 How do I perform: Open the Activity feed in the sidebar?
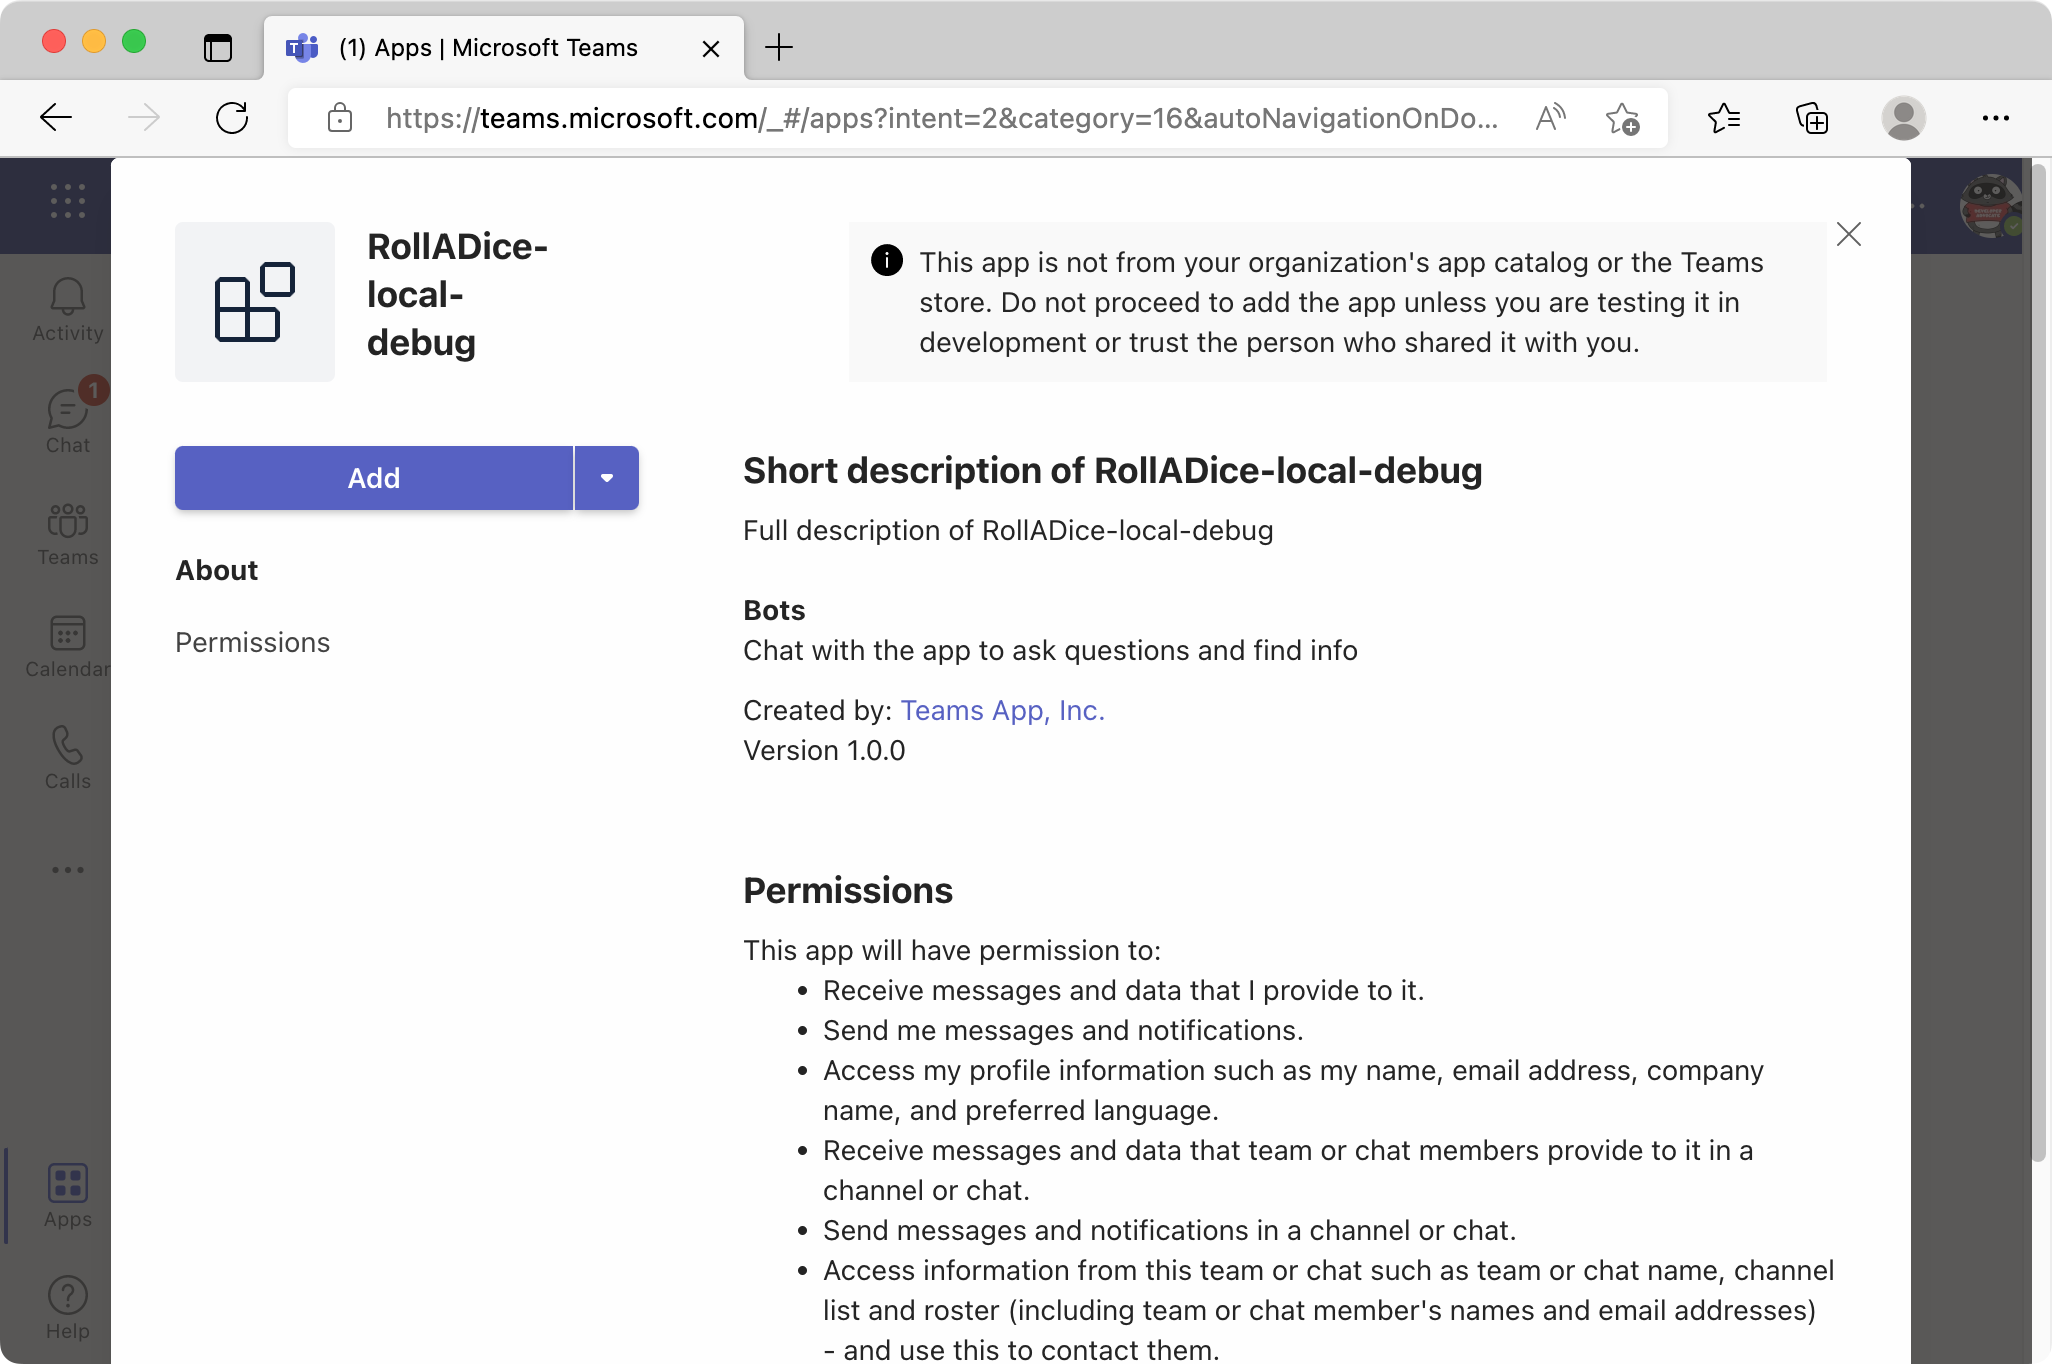pos(66,308)
